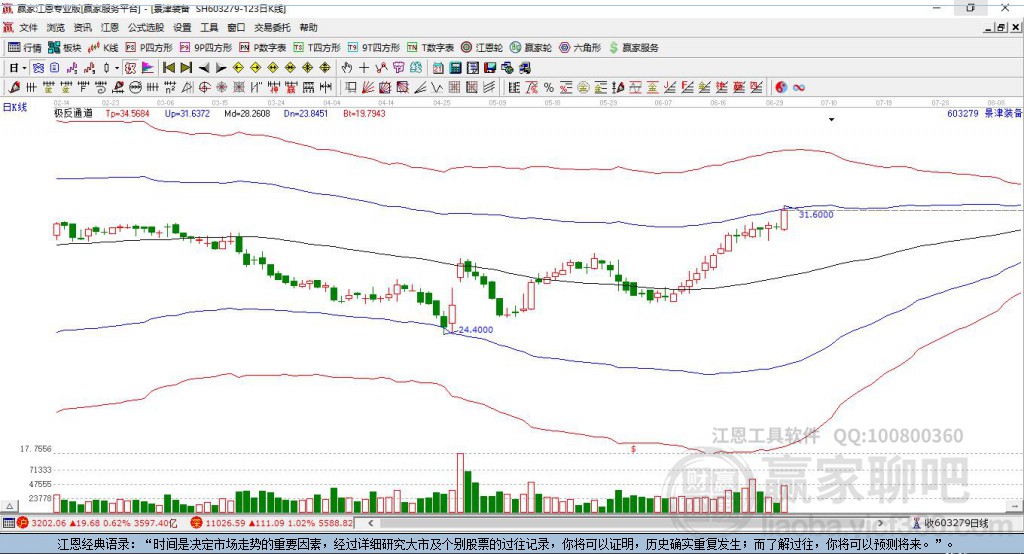Click the 收603279日线 status tab
The width and height of the screenshot is (1024, 554).
(x=951, y=523)
